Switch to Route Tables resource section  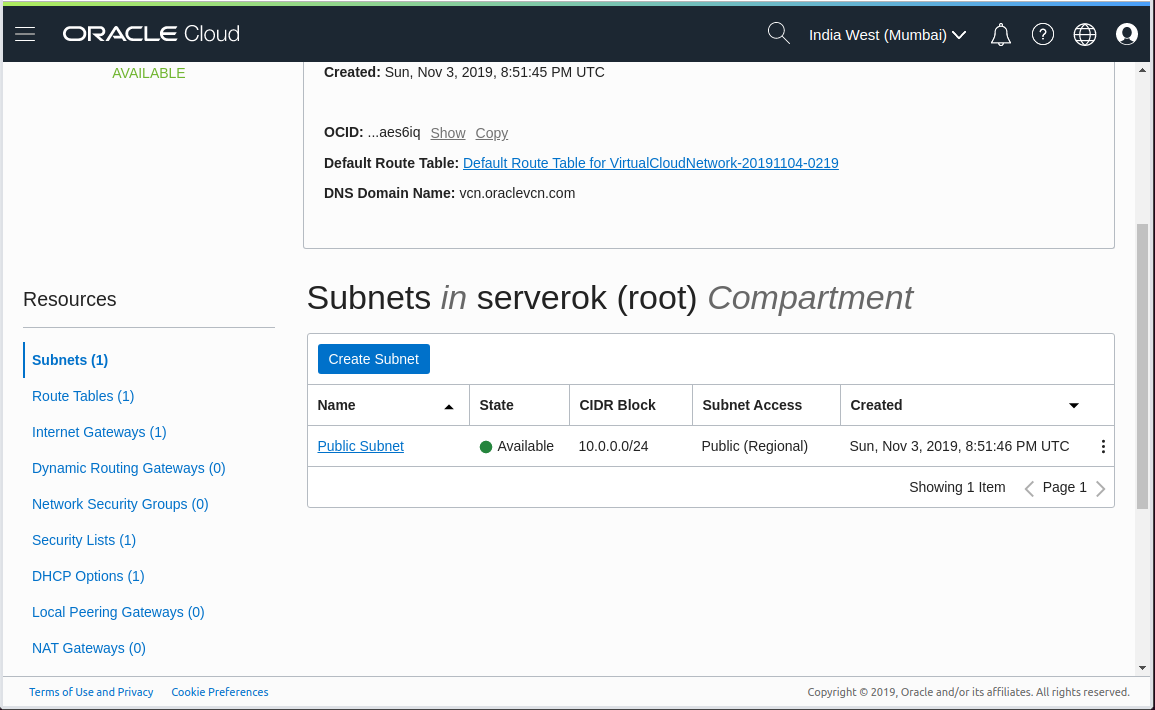click(82, 396)
